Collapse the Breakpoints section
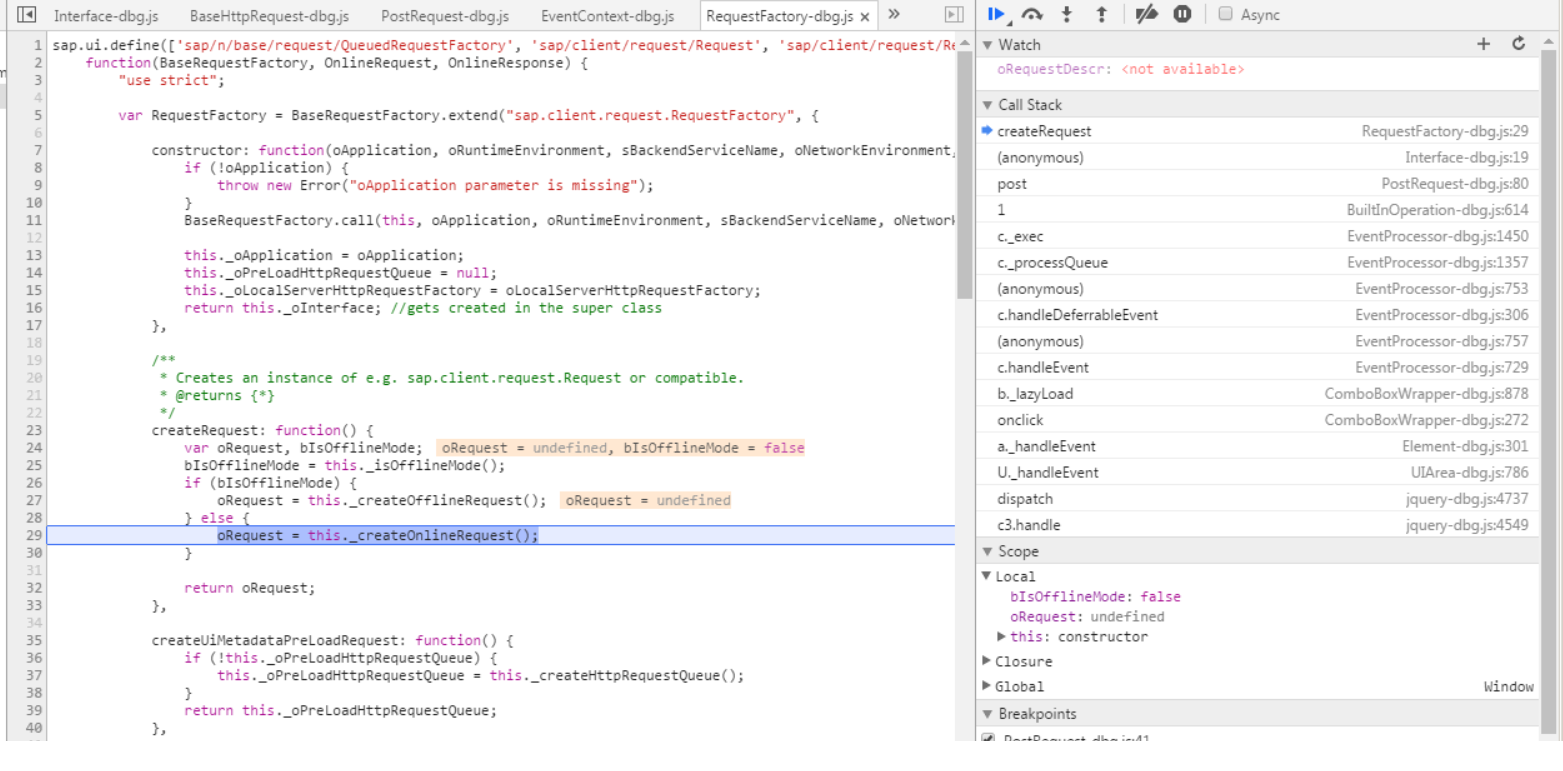 pyautogui.click(x=988, y=714)
